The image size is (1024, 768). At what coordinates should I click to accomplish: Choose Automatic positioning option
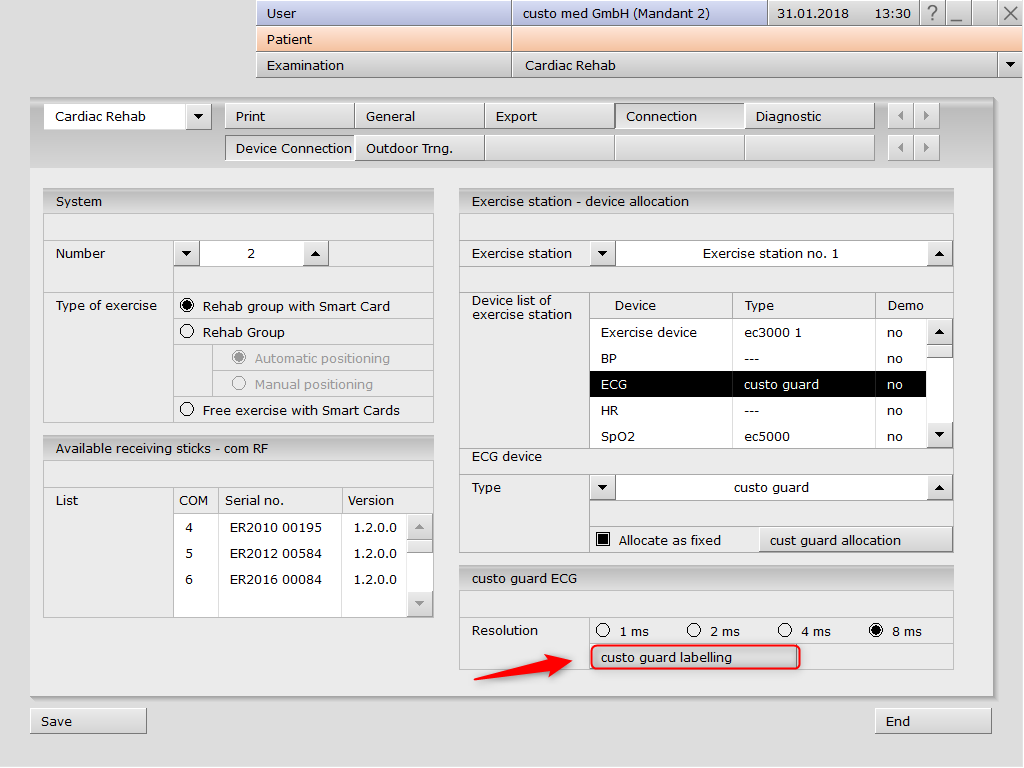tap(239, 358)
